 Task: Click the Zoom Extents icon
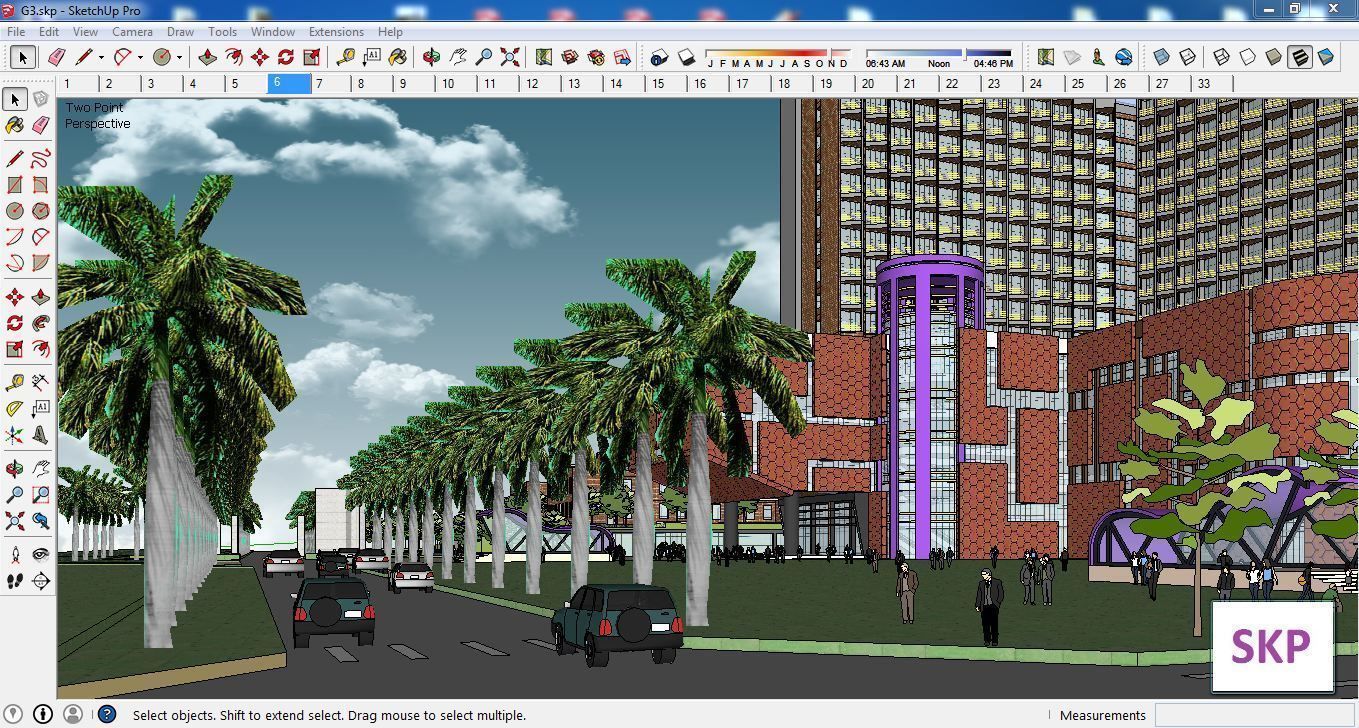14,520
